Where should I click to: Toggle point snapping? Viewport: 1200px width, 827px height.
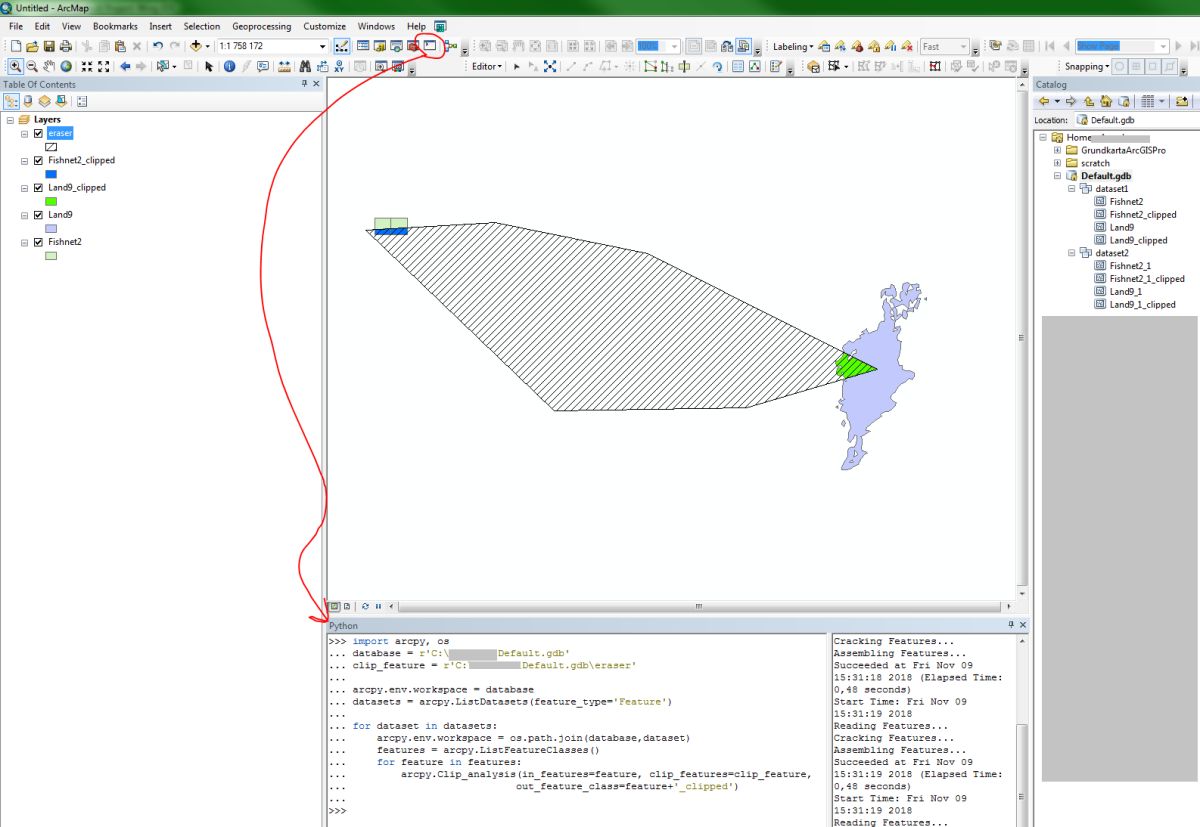(x=1119, y=66)
